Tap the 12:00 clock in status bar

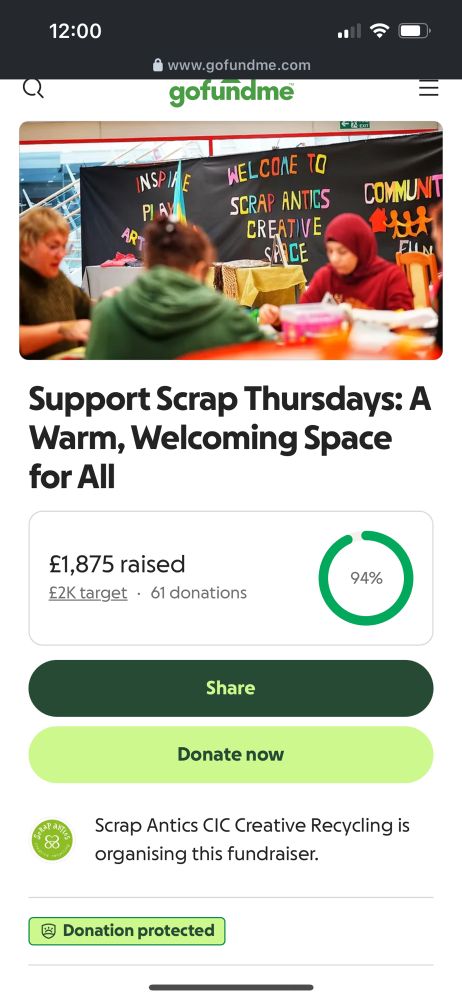pos(75,31)
